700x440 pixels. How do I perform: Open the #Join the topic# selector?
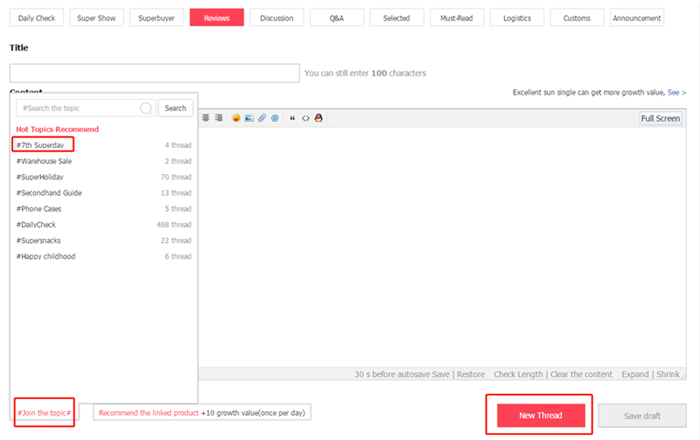[44, 413]
